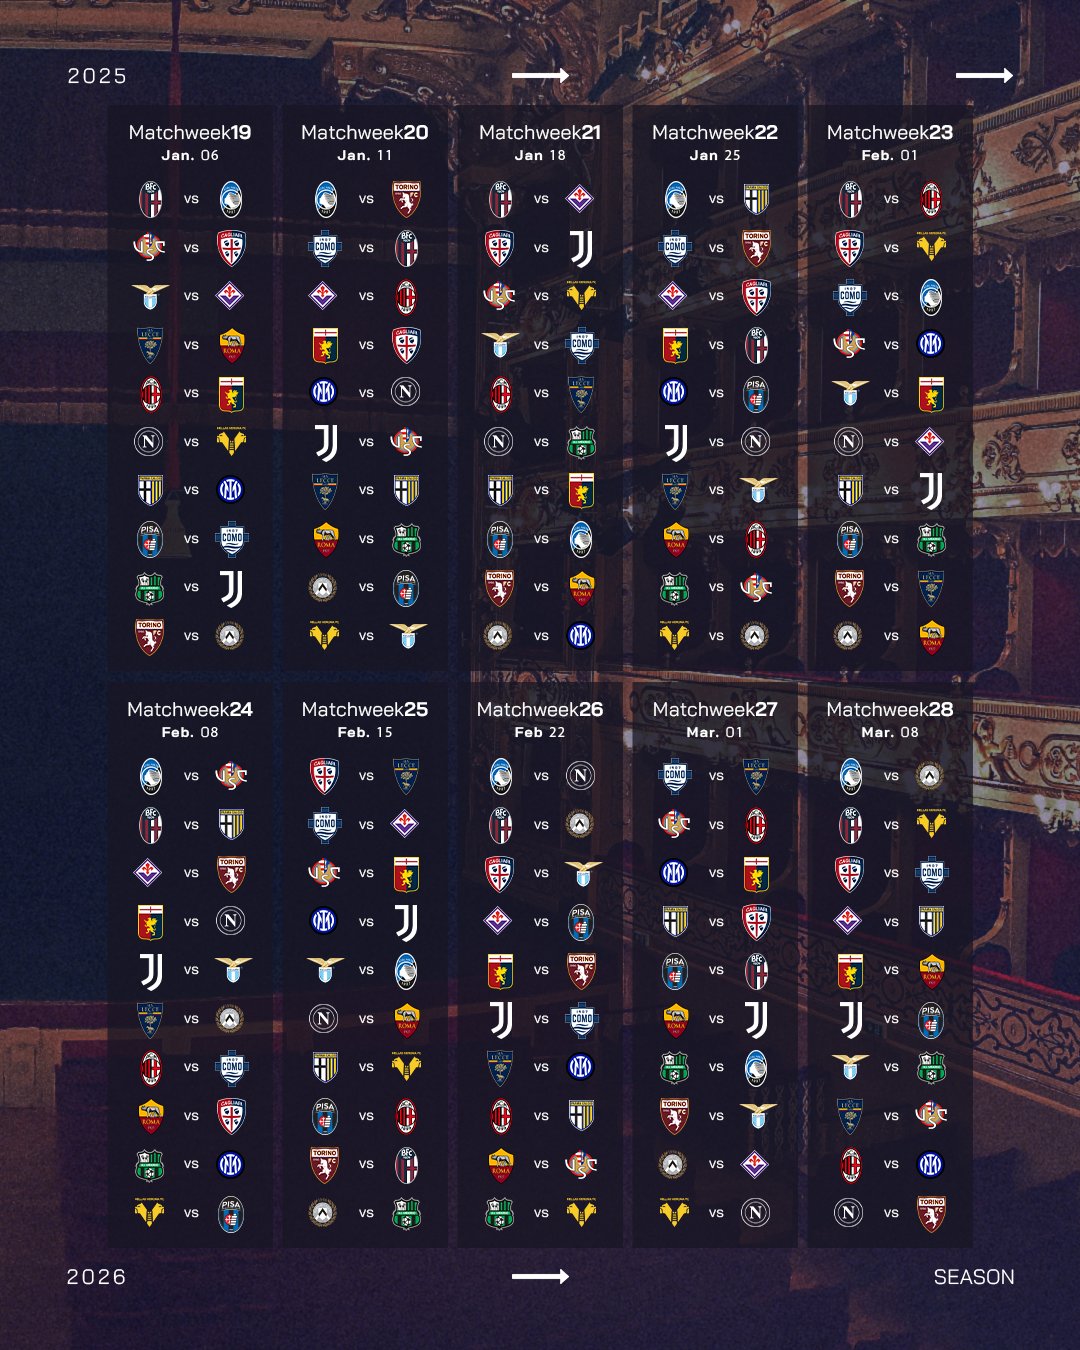This screenshot has width=1080, height=1350.
Task: Click the Roma logo in Matchweek25
Action: pos(406,1019)
